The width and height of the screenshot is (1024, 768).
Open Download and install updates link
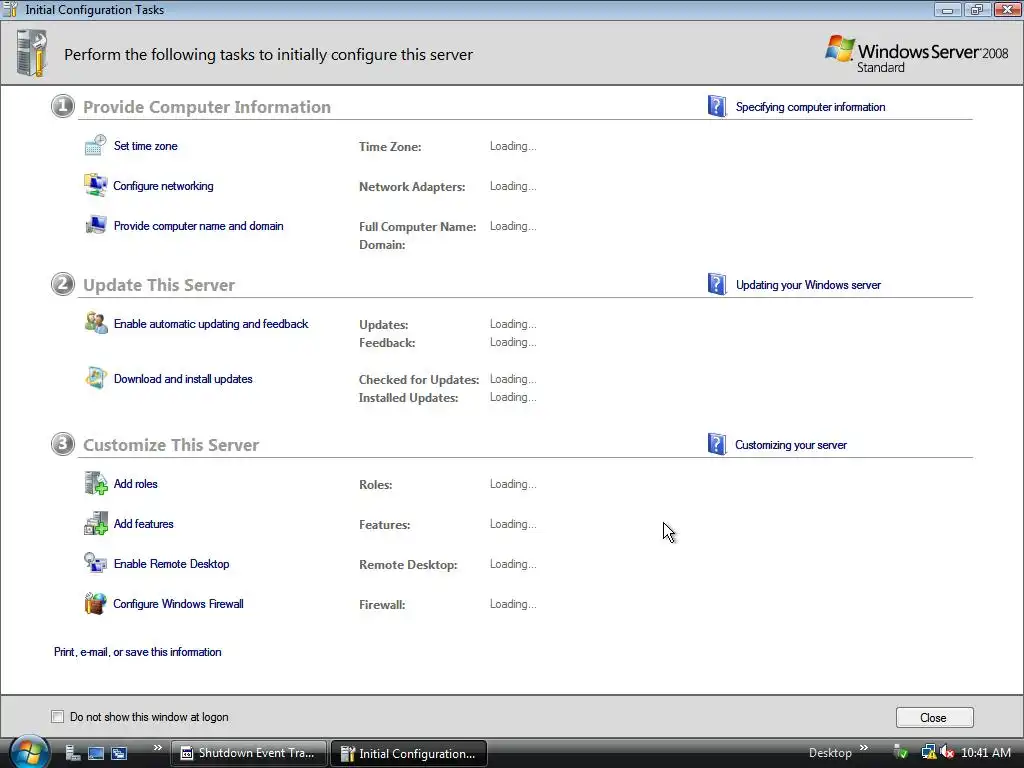pos(183,378)
